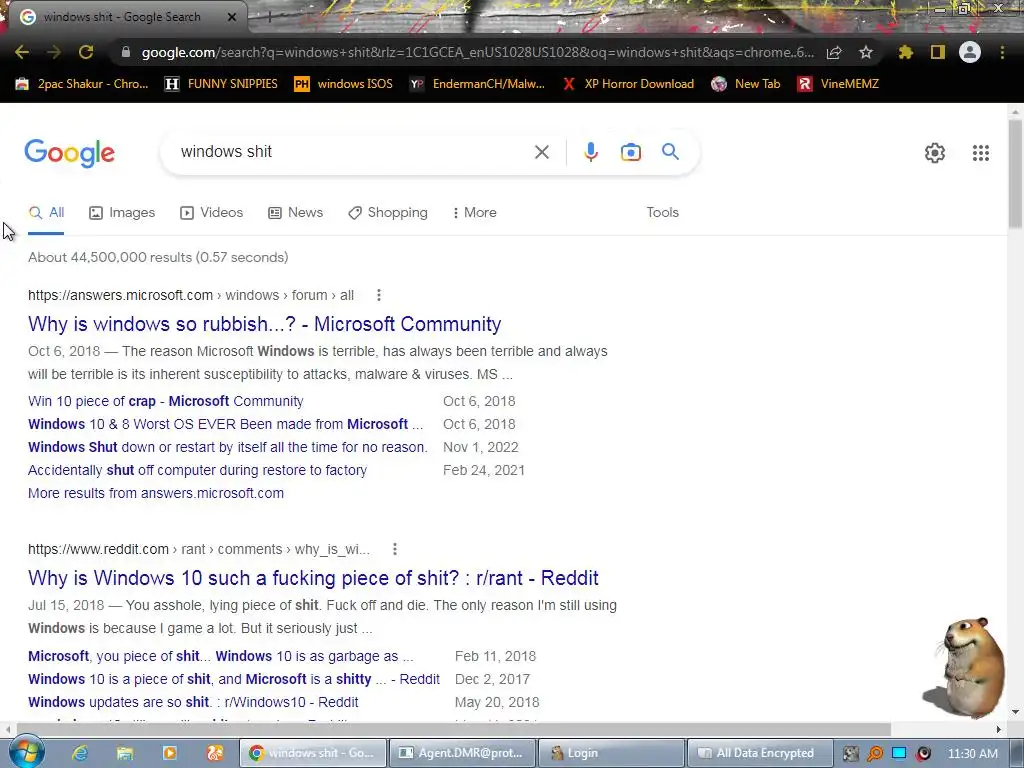Launch Internet Explorer from taskbar
This screenshot has height=768, width=1024.
click(x=80, y=753)
